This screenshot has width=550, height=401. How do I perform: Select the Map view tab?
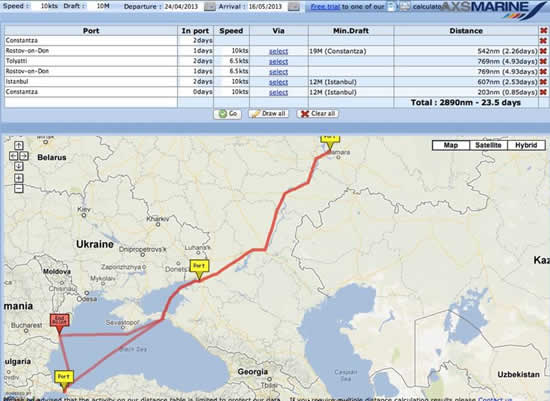451,145
